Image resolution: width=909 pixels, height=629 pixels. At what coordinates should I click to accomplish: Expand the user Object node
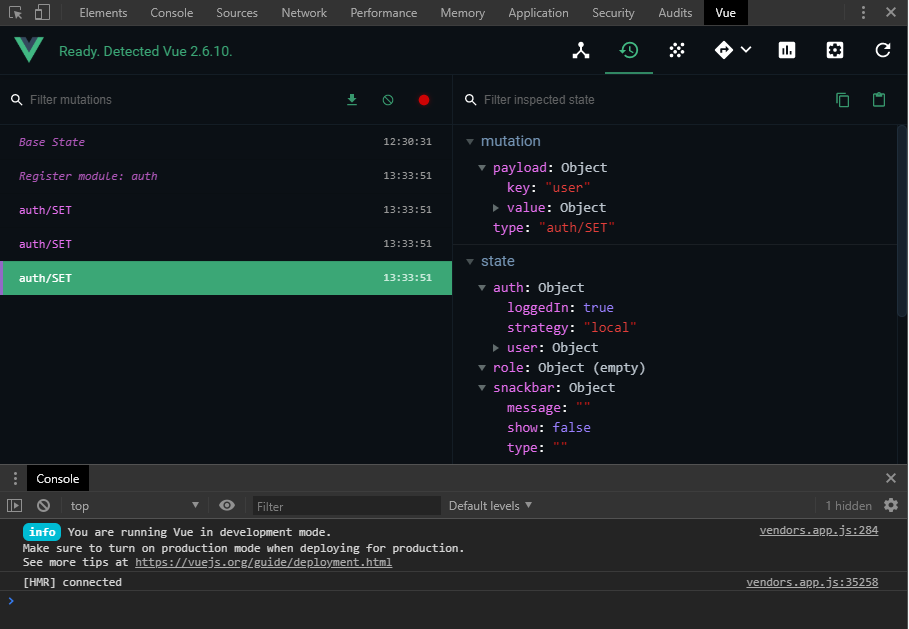(x=496, y=348)
